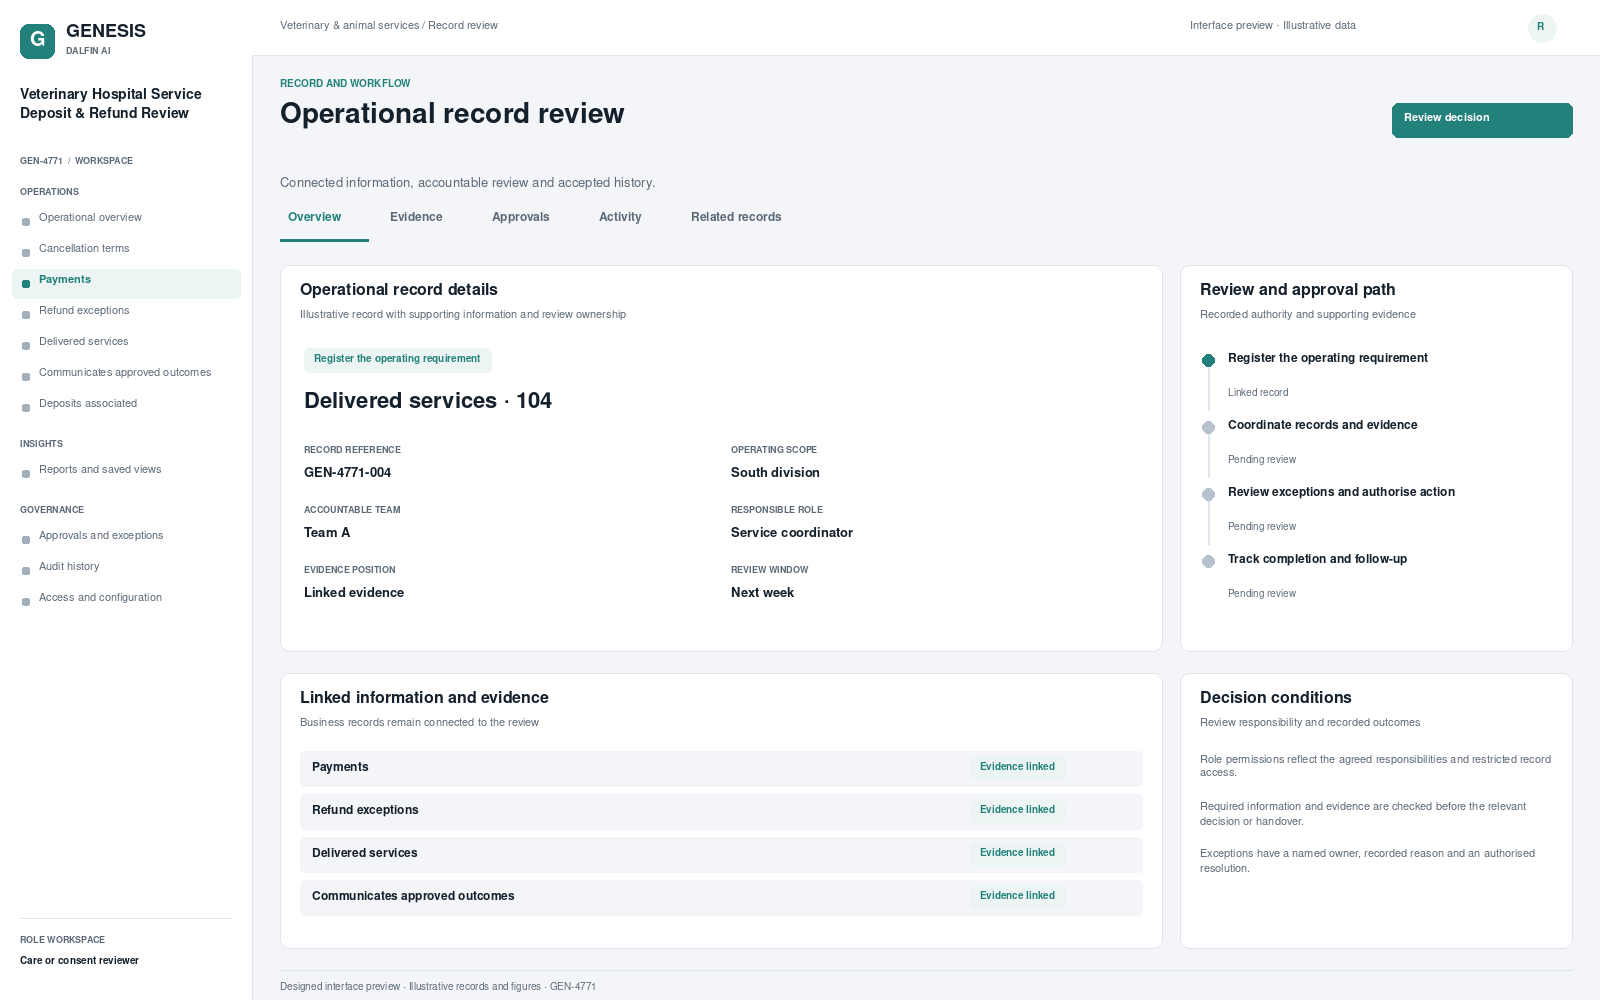The image size is (1600, 1000).
Task: Click the green Register the operating requirement step marker
Action: click(x=1208, y=360)
